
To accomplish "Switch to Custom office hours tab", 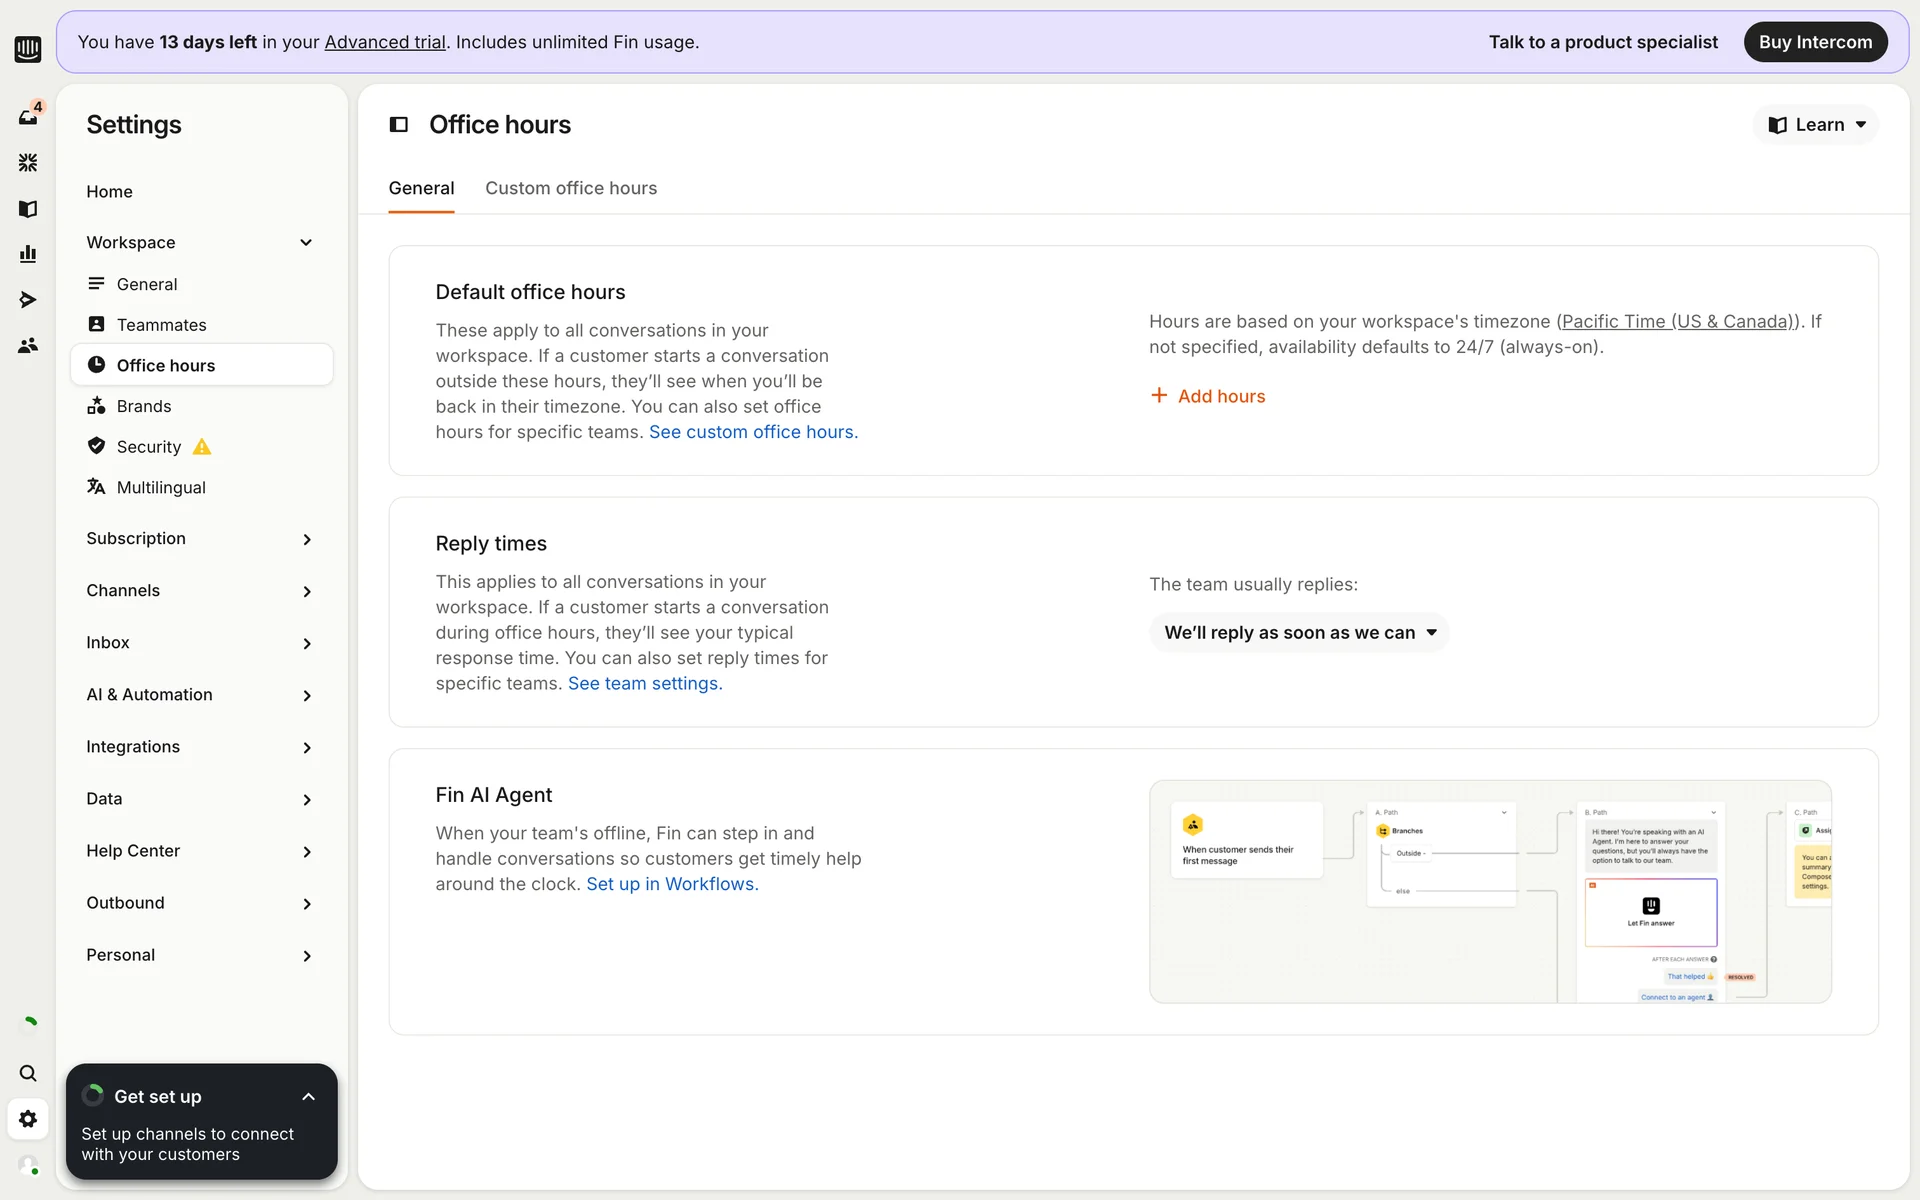I will (x=571, y=188).
